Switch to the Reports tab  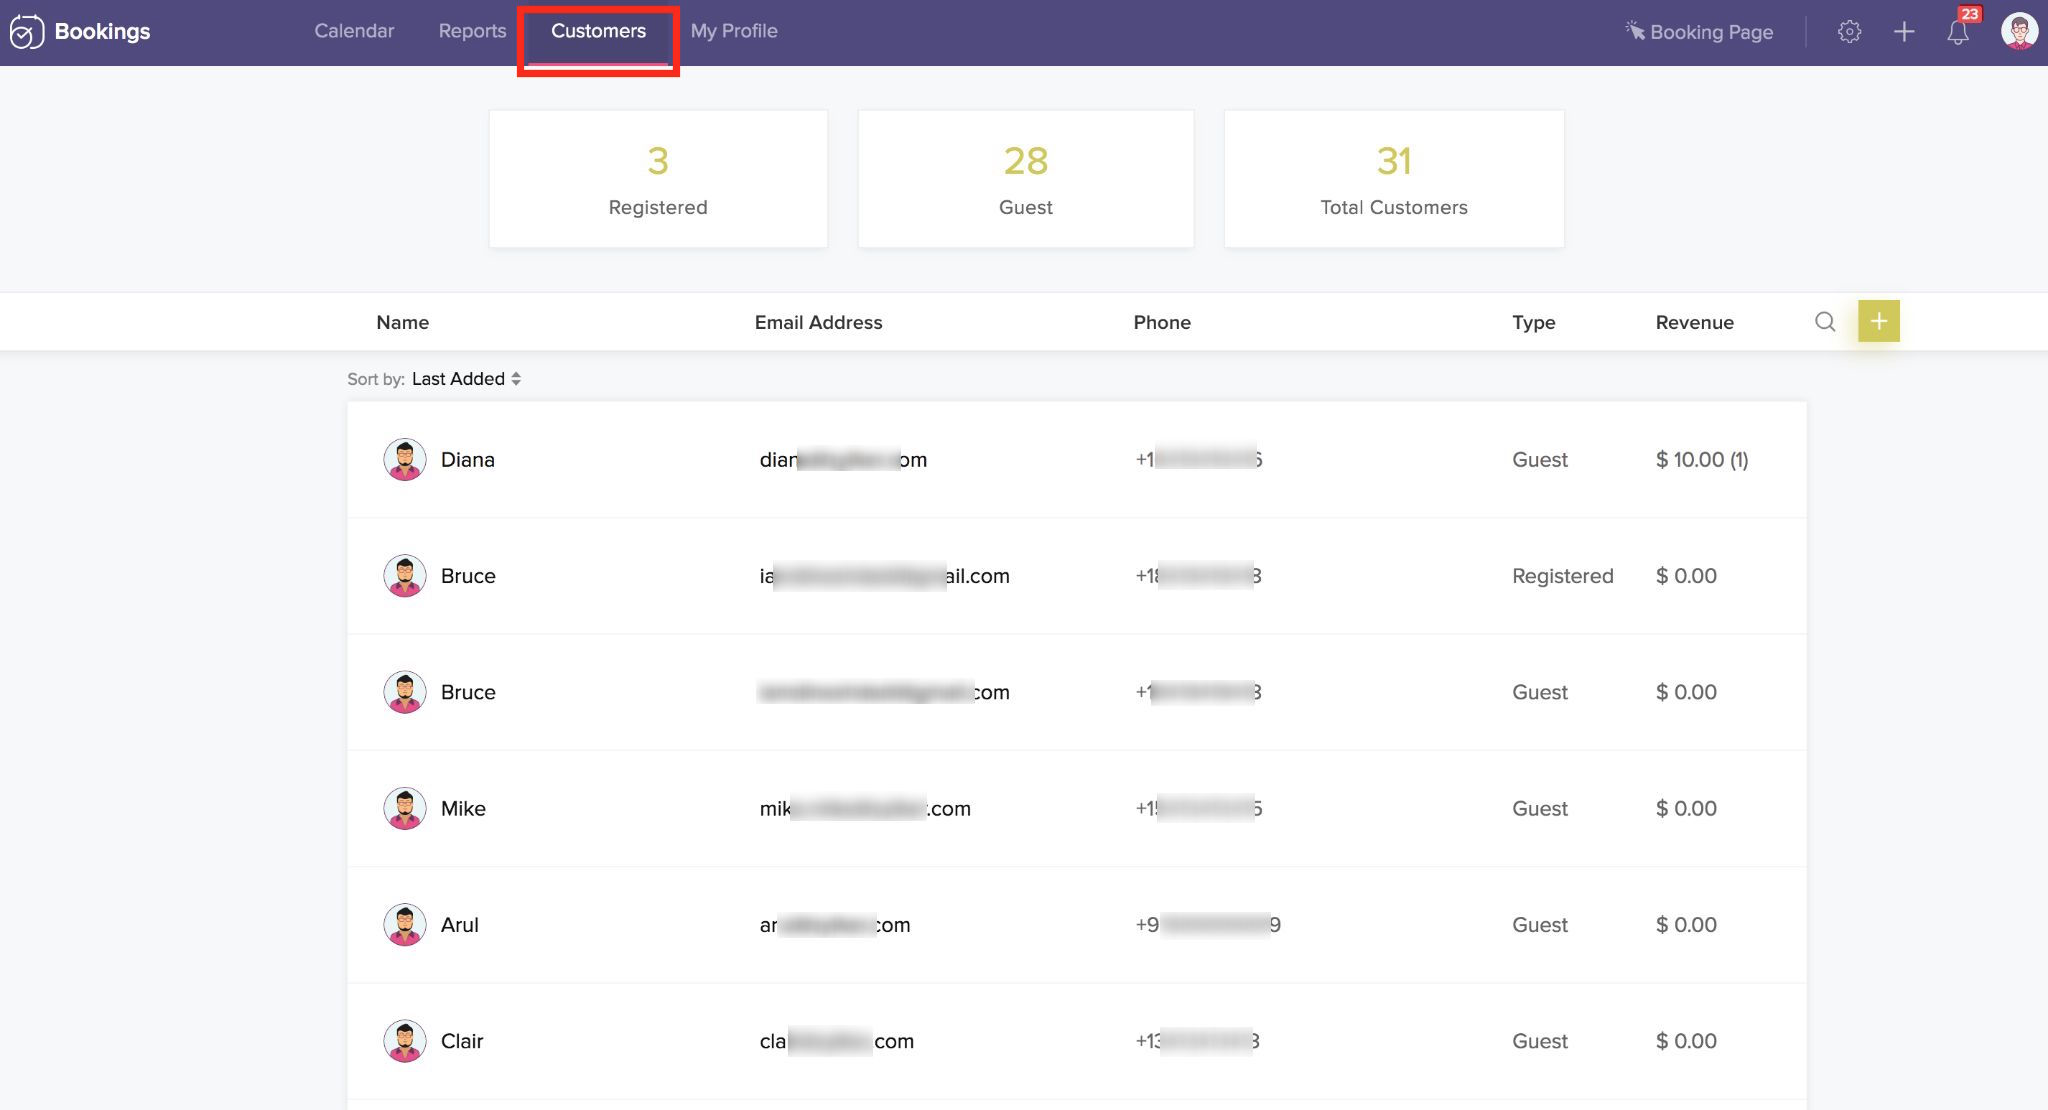pyautogui.click(x=472, y=31)
